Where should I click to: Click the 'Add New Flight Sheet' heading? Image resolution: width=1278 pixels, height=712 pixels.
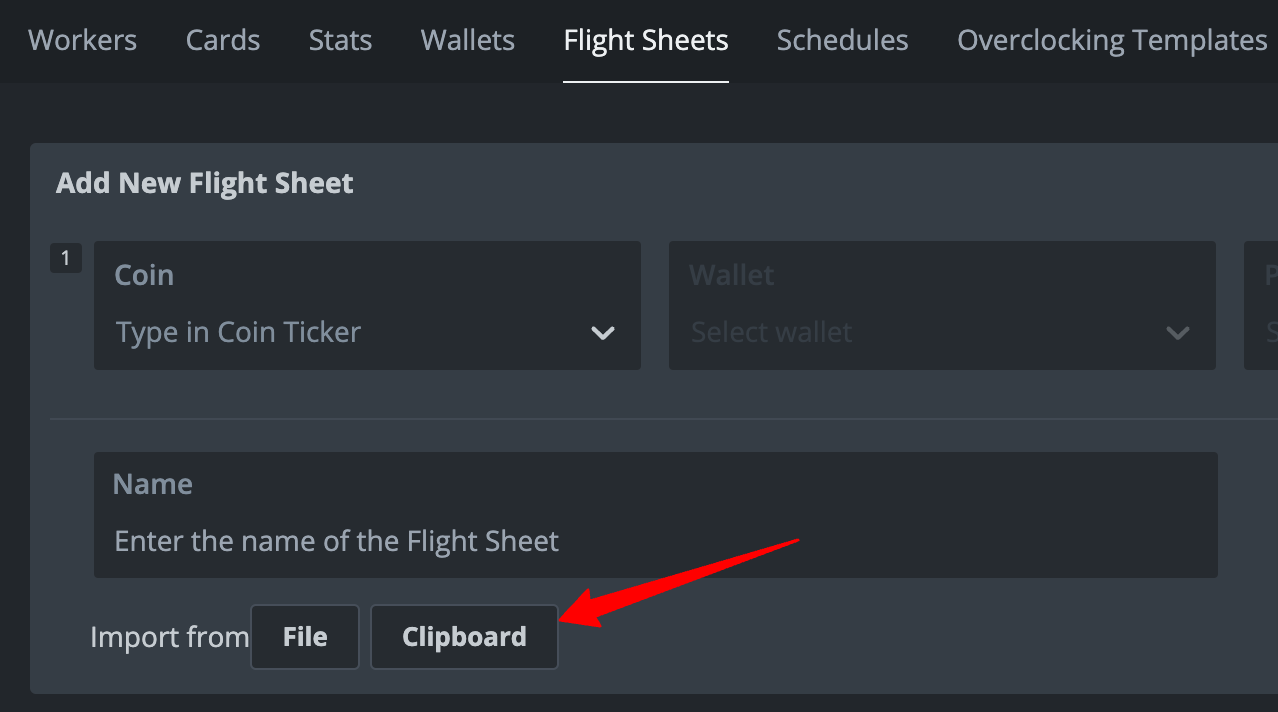205,183
